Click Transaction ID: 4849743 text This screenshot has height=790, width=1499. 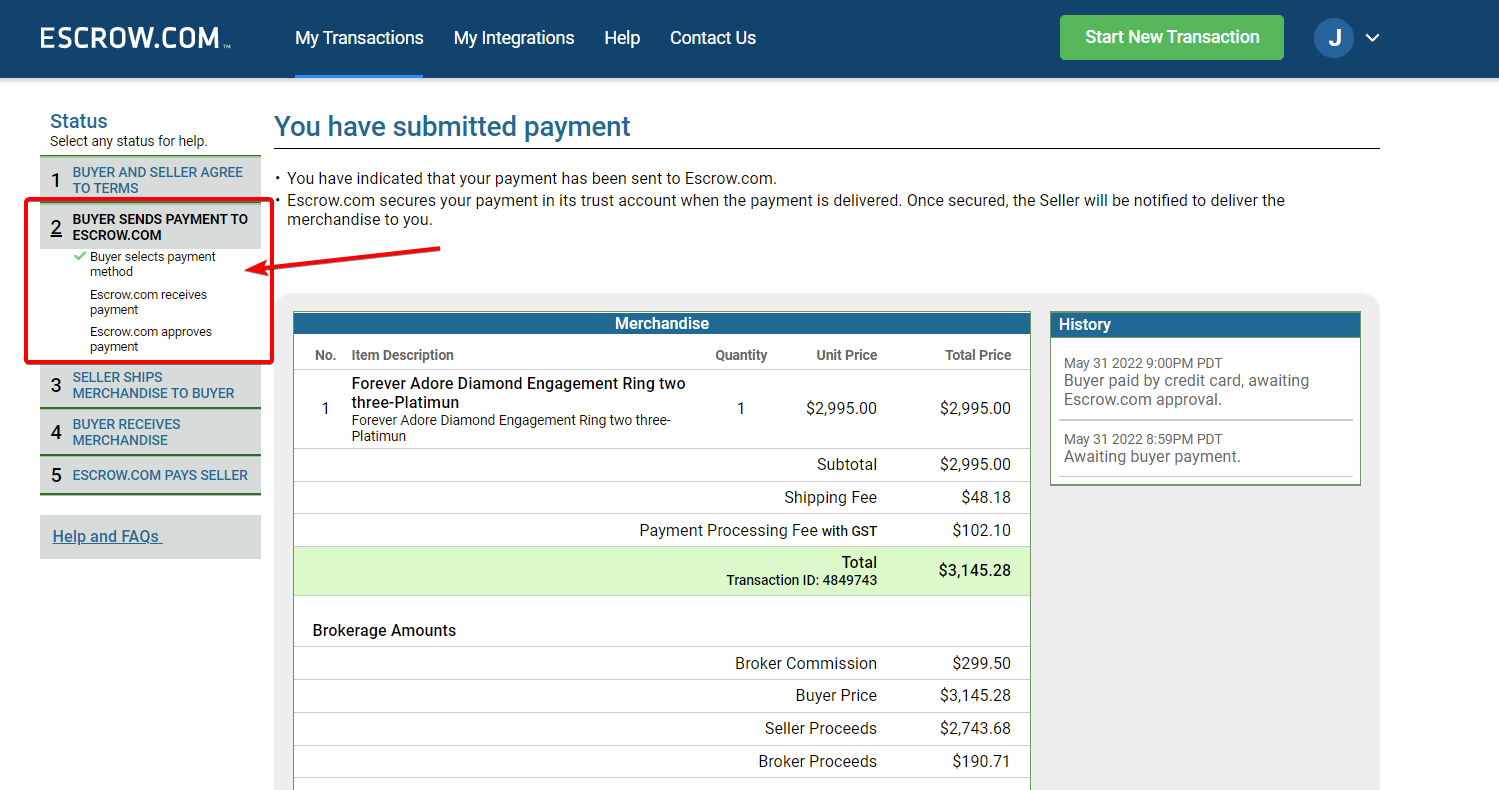[x=802, y=580]
